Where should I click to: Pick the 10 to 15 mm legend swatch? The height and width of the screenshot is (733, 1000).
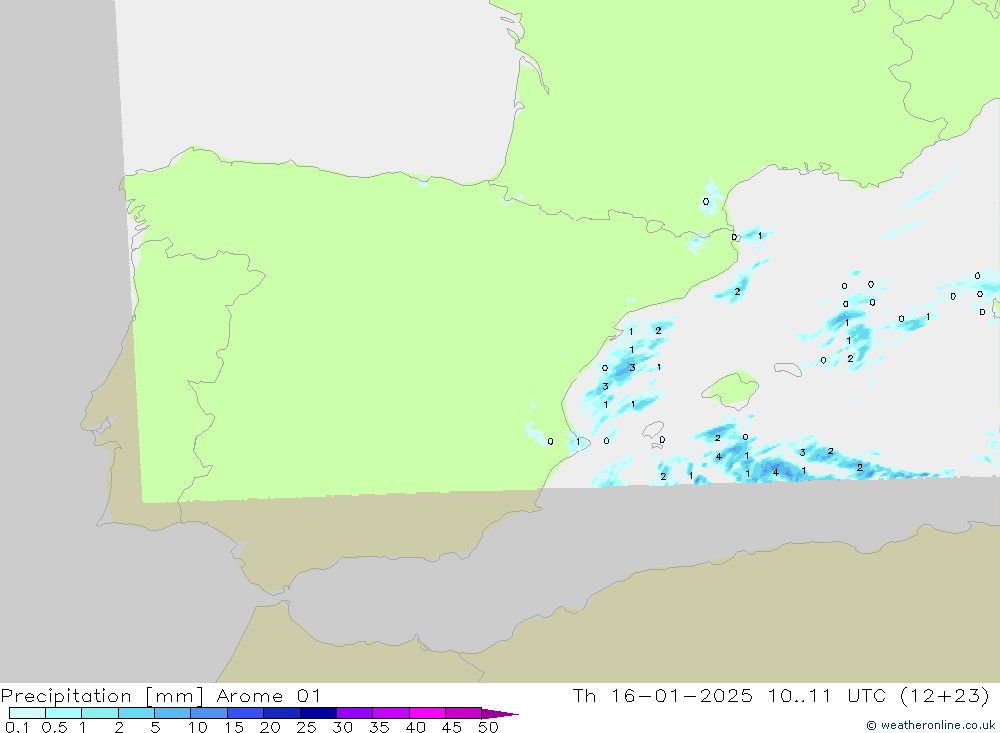coord(209,713)
